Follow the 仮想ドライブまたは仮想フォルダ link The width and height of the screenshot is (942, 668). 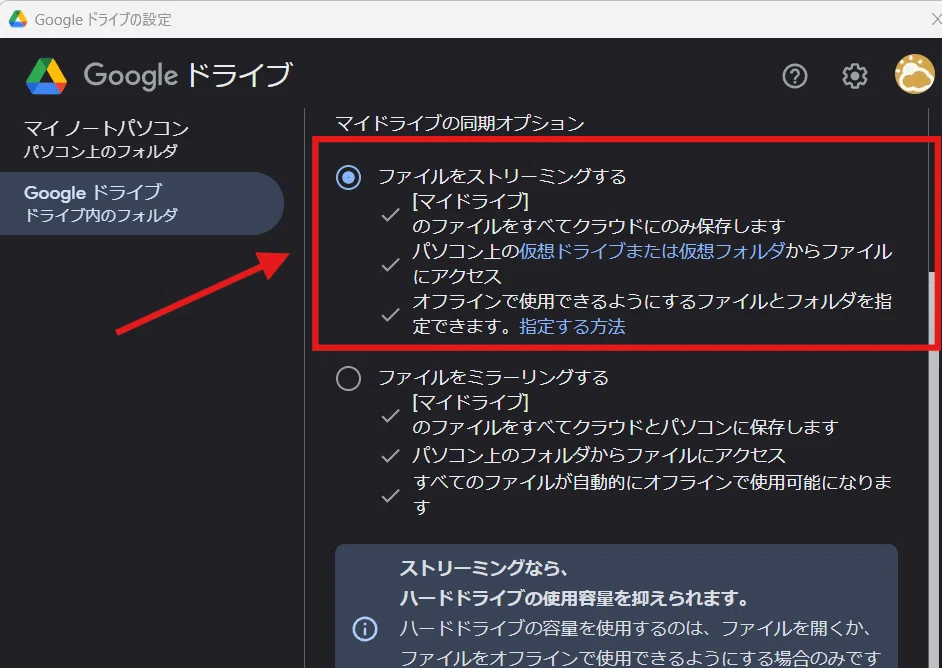tap(652, 251)
